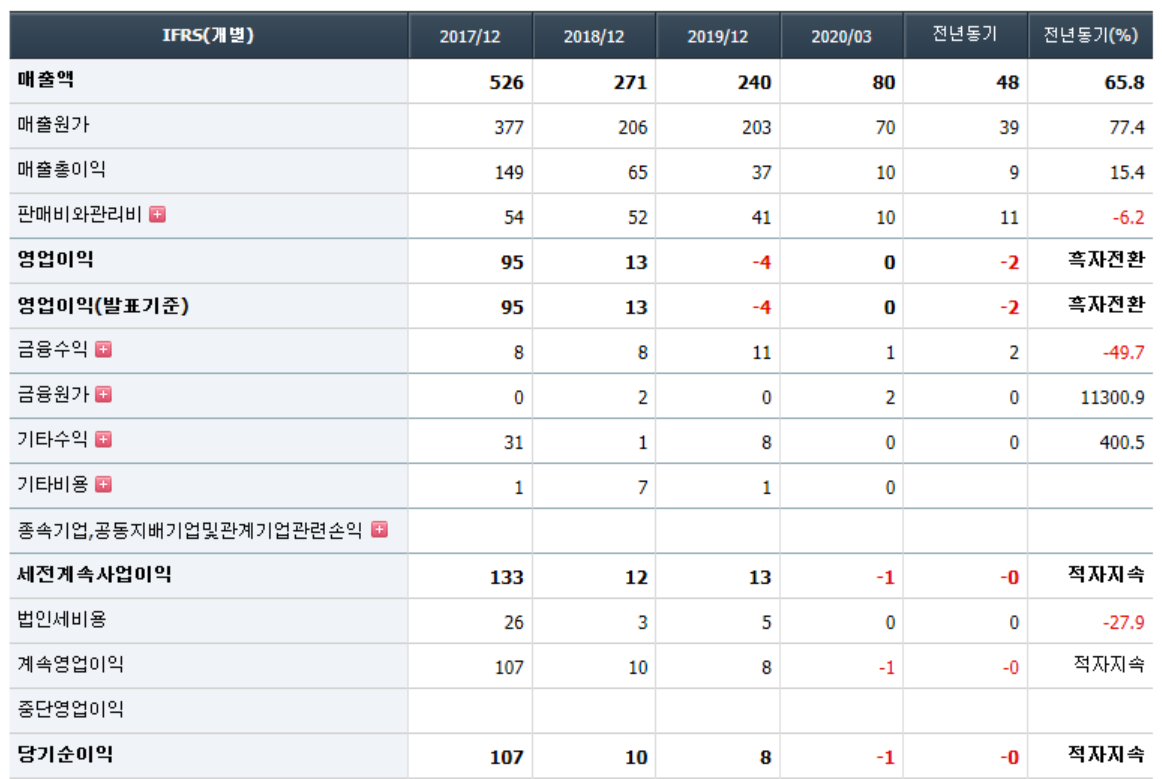The height and width of the screenshot is (779, 1162).
Task: Select 판매비와관리비 percentage -6.2
Action: [x=1128, y=217]
